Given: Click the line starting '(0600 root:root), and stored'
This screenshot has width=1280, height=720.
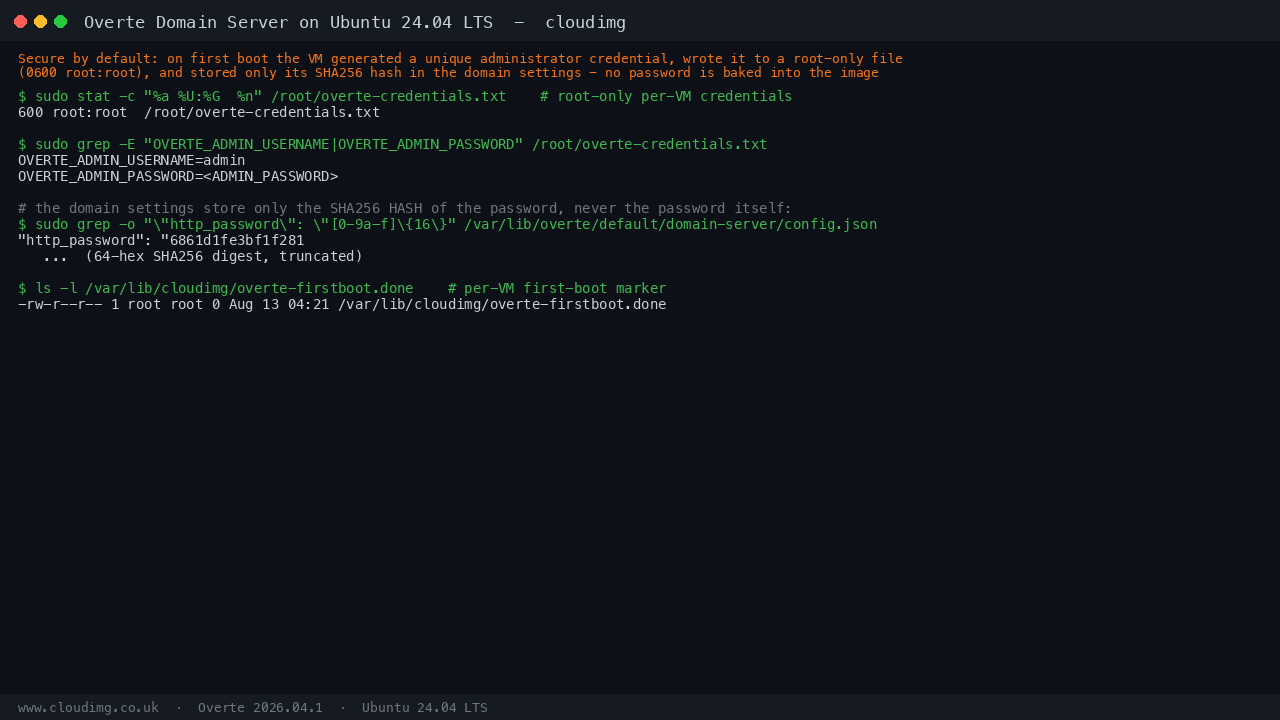Looking at the screenshot, I should 448,73.
